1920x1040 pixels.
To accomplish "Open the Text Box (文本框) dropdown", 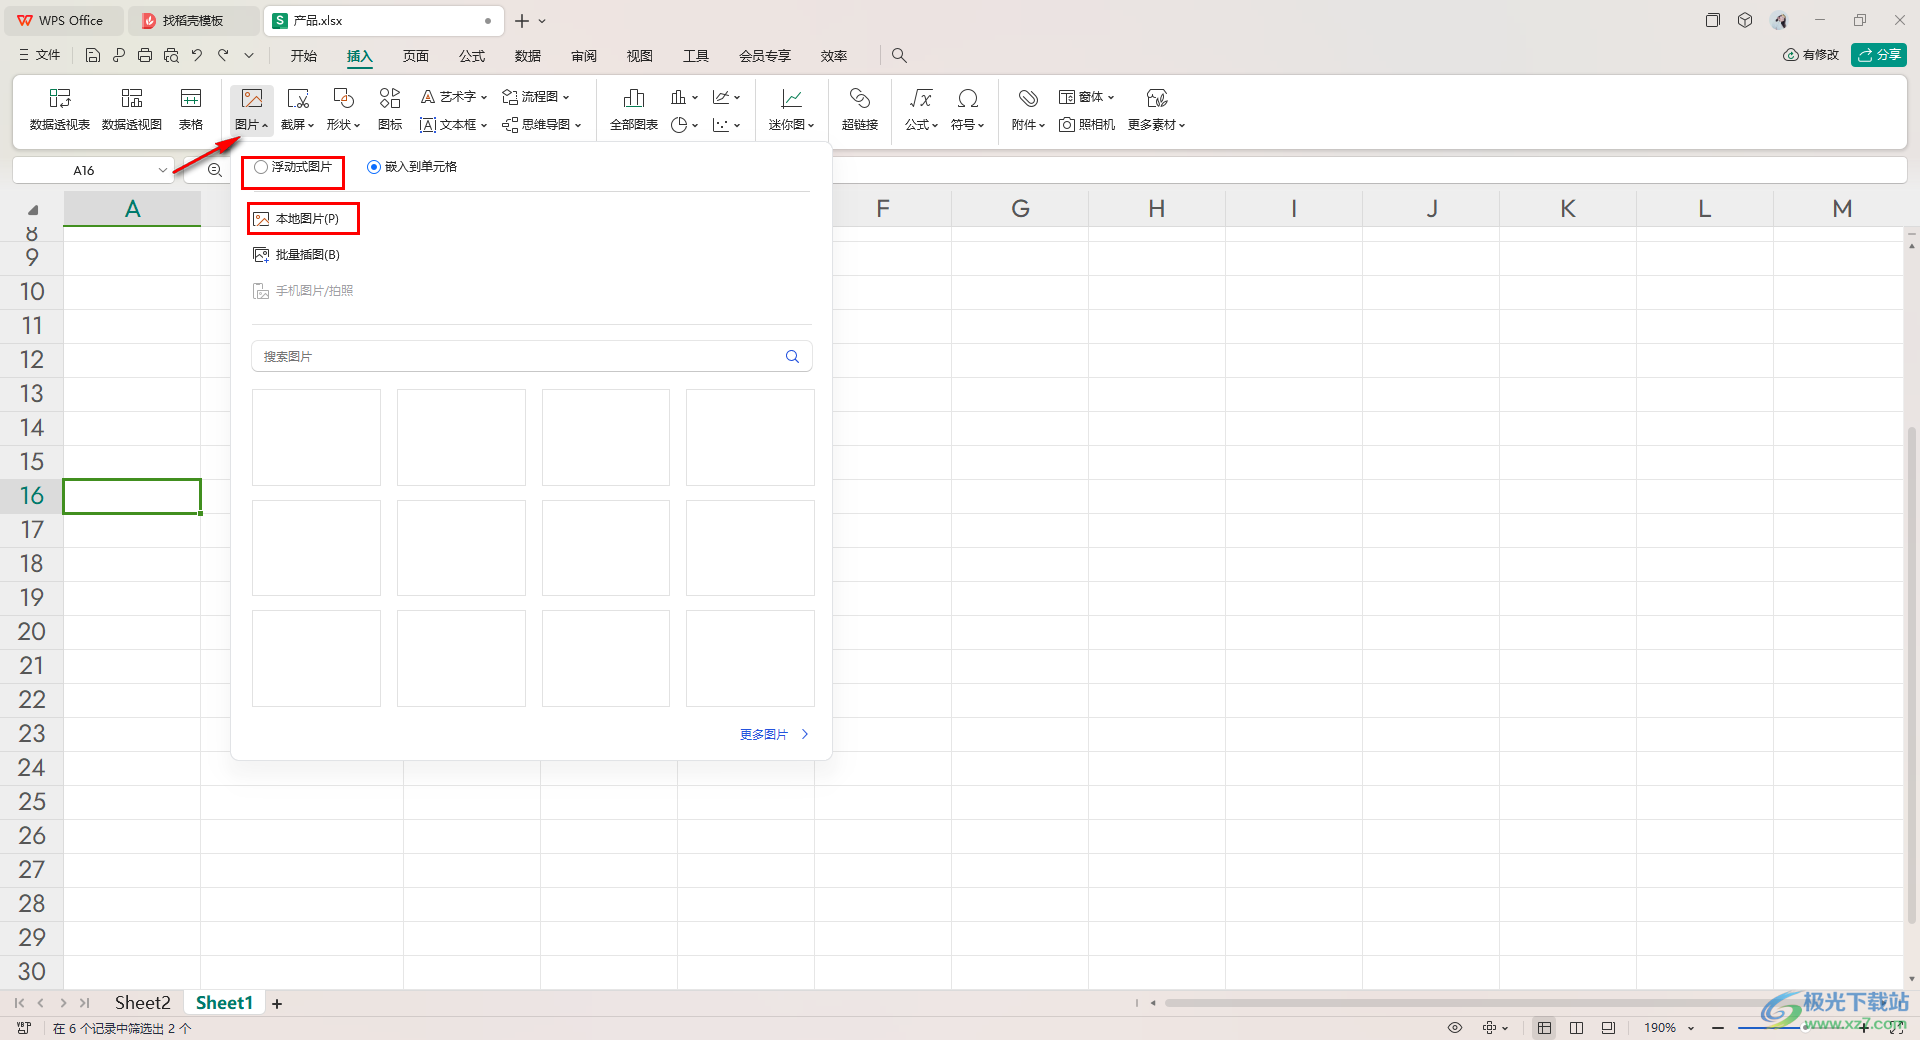I will click(x=454, y=125).
